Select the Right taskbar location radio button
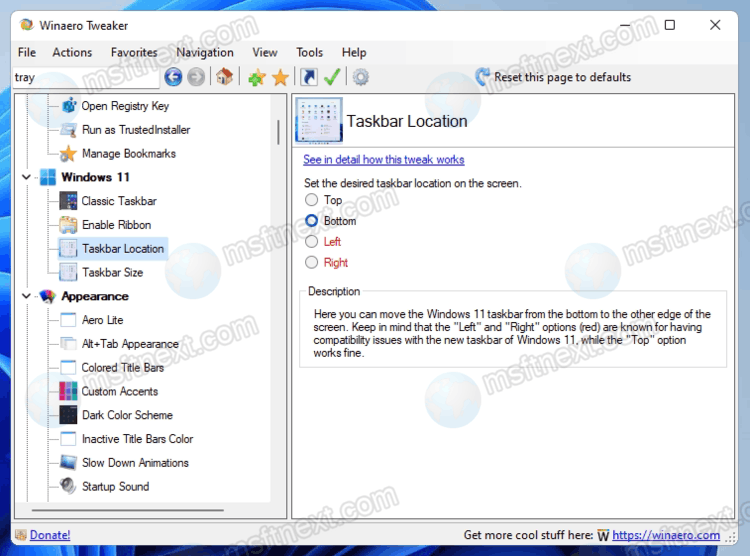The image size is (750, 556). coord(311,262)
